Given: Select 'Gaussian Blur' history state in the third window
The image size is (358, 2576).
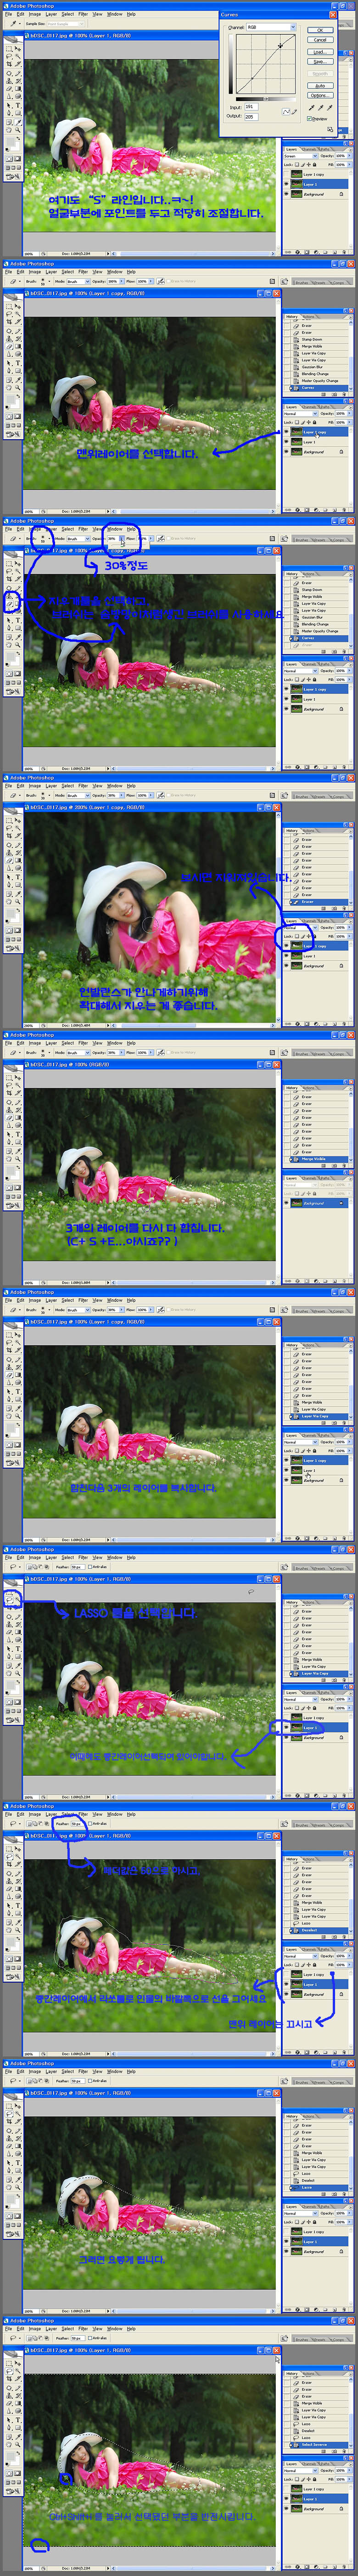Looking at the screenshot, I should pyautogui.click(x=320, y=617).
